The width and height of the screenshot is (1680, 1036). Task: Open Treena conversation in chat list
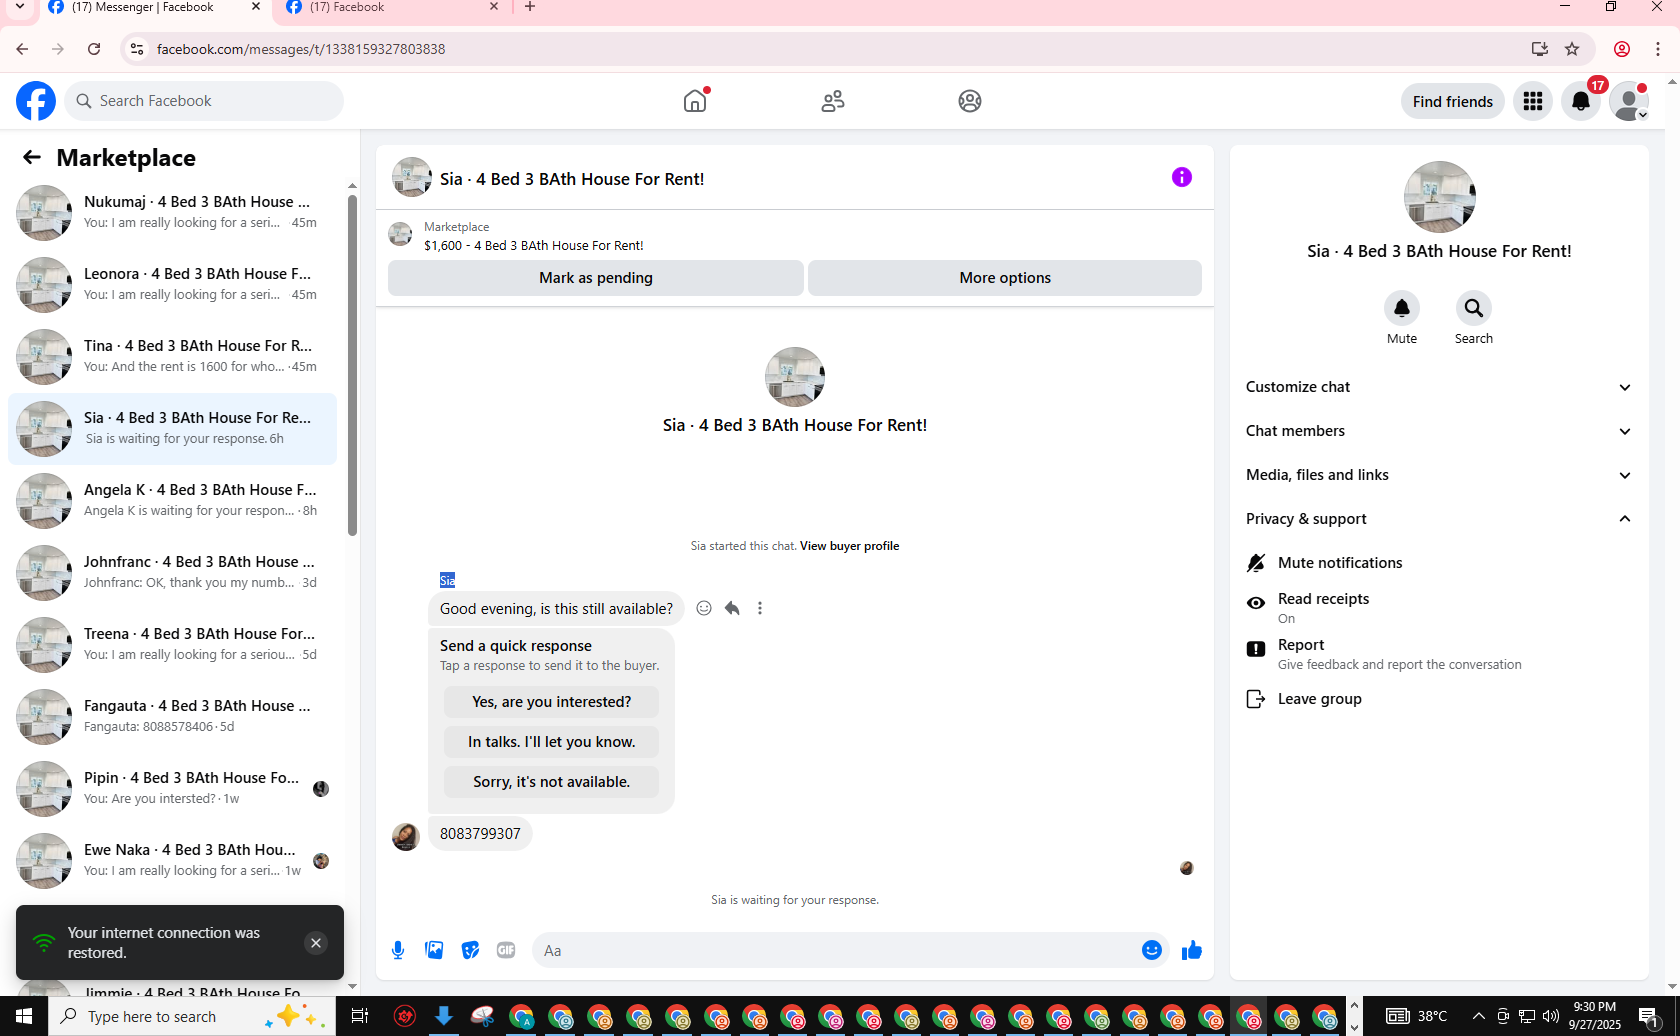click(172, 645)
